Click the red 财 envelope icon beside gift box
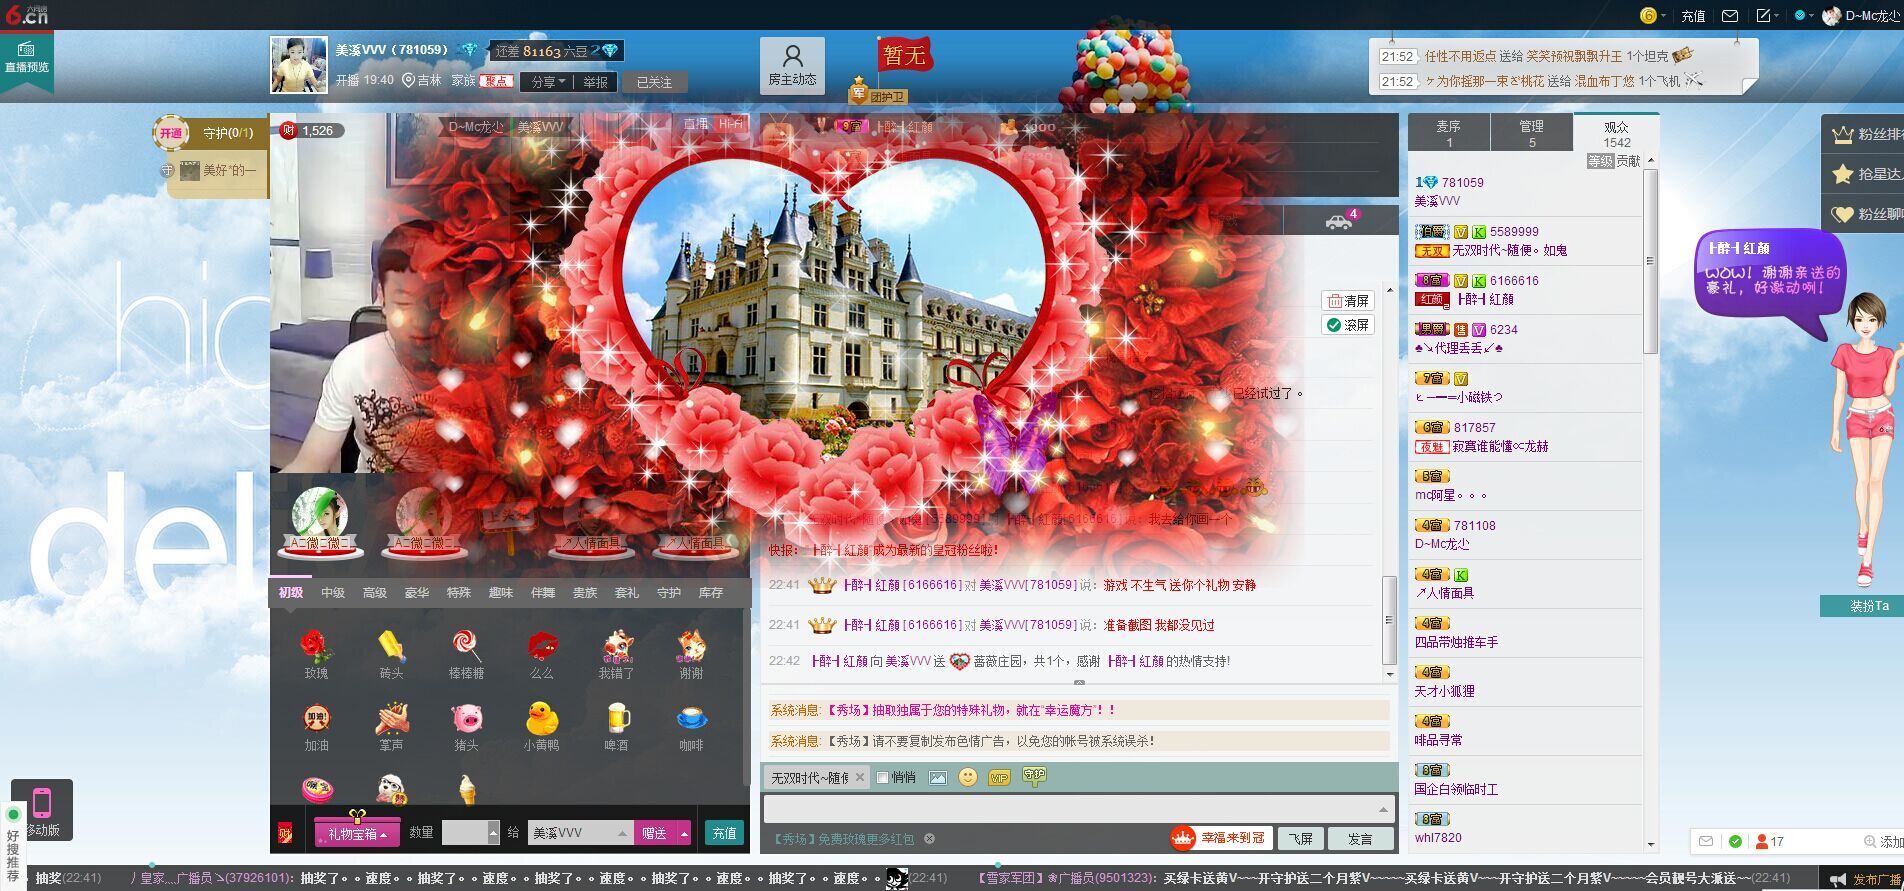The height and width of the screenshot is (891, 1904). point(285,832)
